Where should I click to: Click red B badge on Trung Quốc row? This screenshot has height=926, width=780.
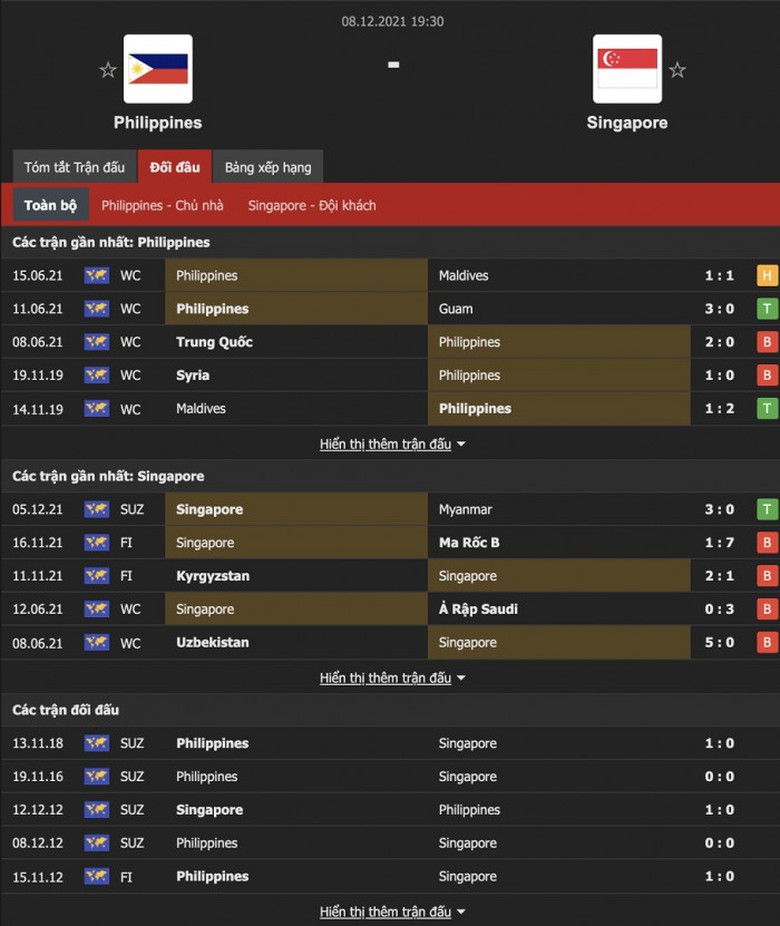[767, 342]
